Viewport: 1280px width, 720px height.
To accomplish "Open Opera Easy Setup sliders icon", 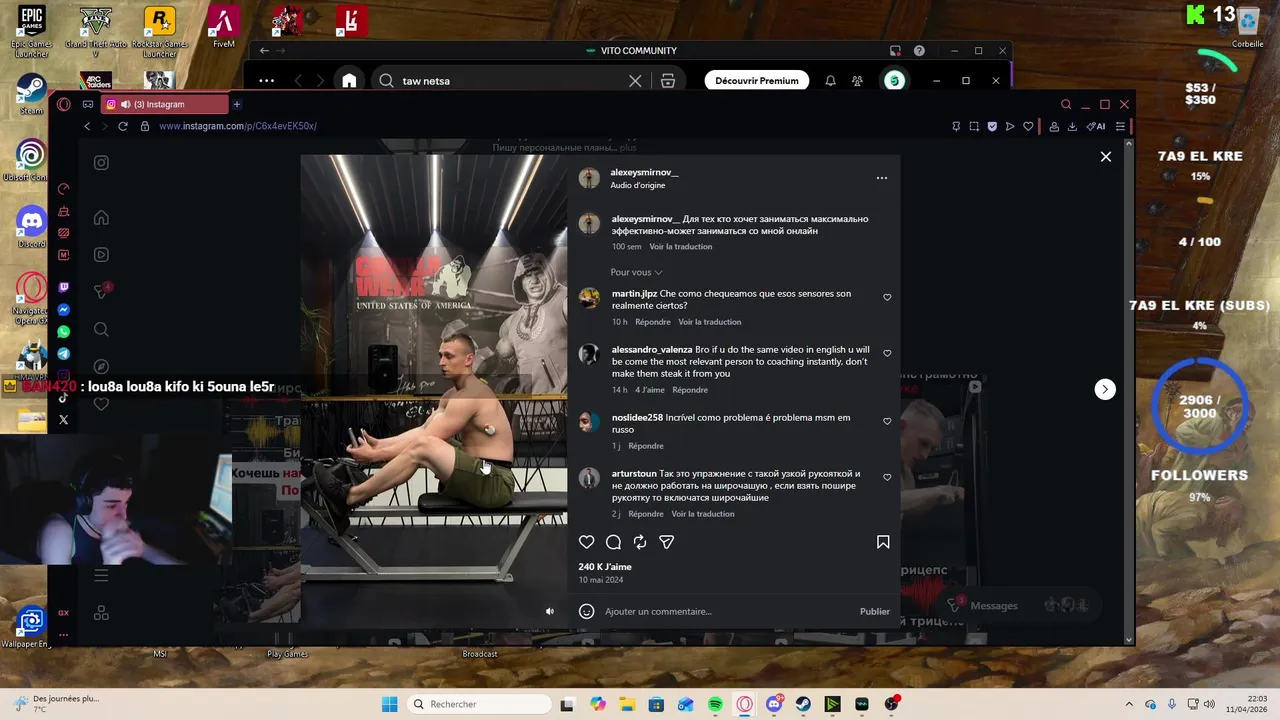I will [x=1121, y=126].
